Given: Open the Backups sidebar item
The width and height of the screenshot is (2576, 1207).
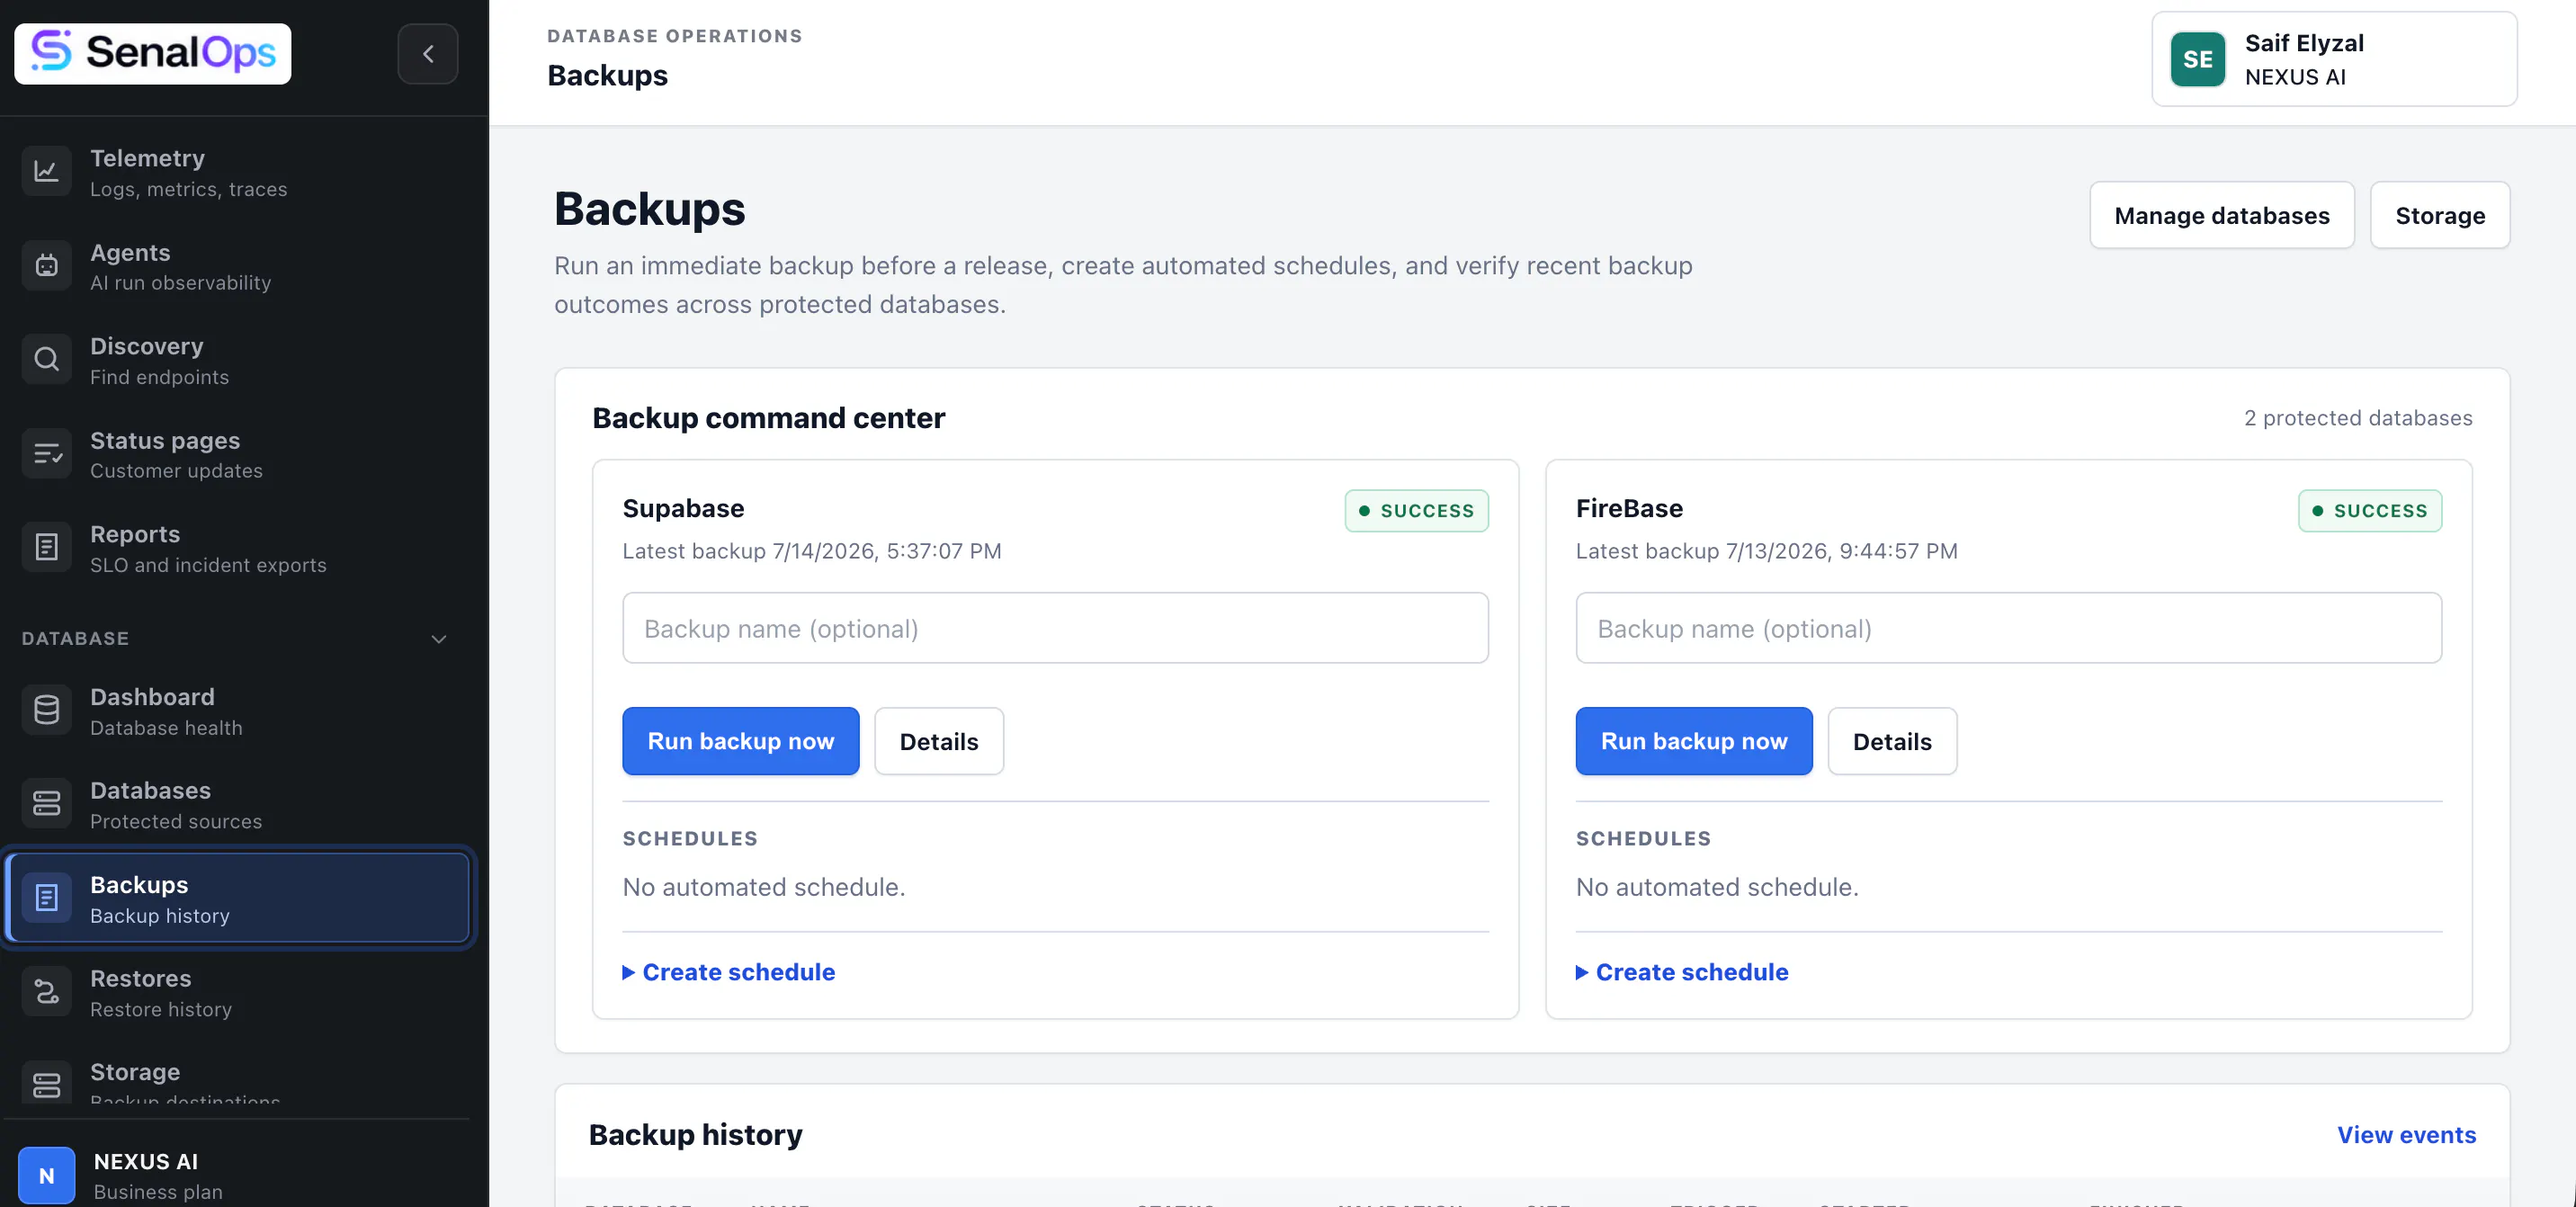Looking at the screenshot, I should [x=238, y=898].
